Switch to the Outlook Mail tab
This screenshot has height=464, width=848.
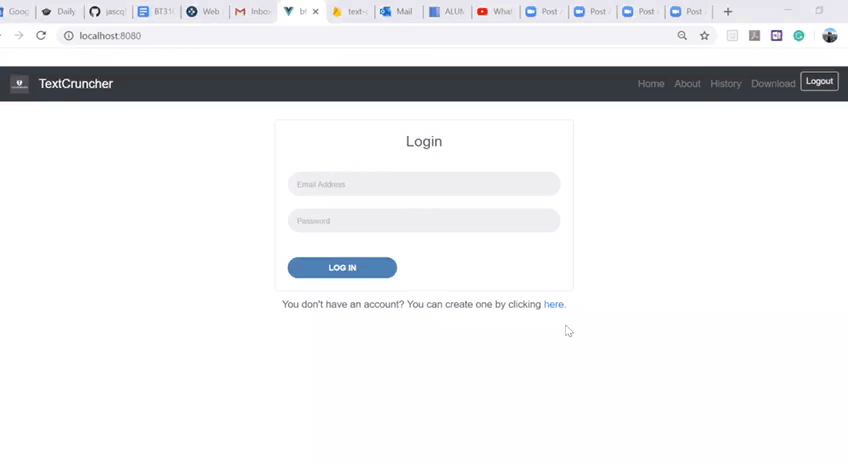398,11
